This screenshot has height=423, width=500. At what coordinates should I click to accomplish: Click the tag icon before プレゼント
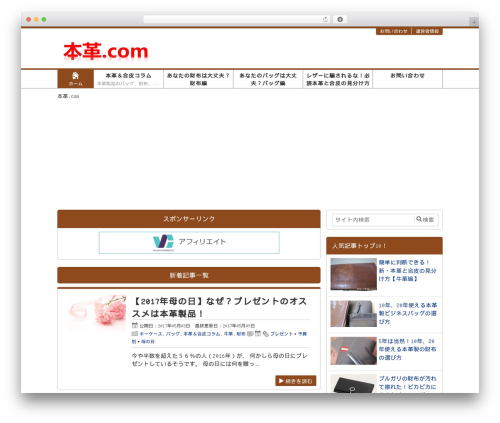266,333
